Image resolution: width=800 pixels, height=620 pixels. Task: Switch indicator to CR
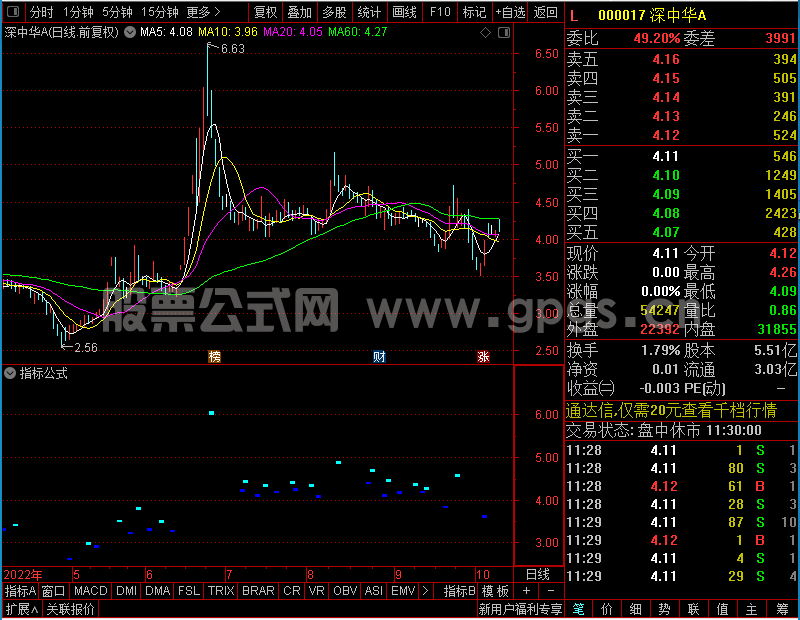pyautogui.click(x=292, y=591)
